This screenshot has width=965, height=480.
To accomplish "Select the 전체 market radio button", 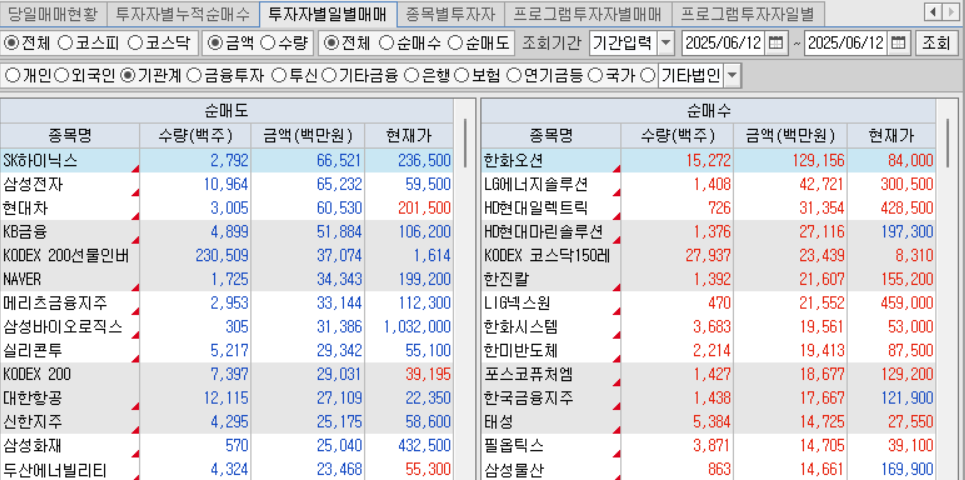I will [11, 43].
